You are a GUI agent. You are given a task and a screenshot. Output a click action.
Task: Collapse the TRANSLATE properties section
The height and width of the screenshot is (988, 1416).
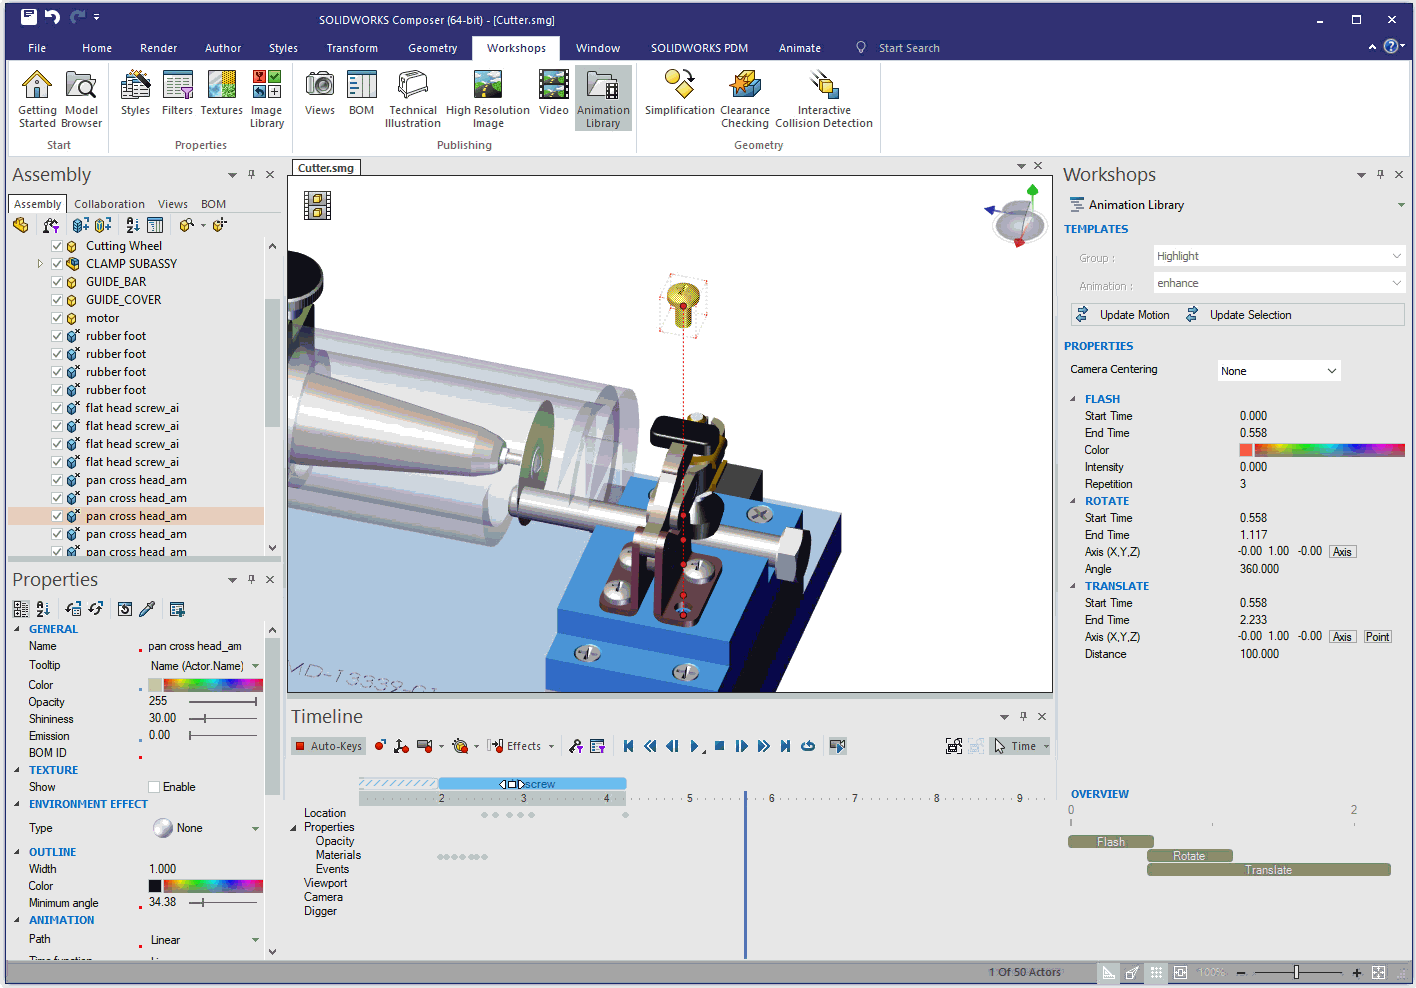coord(1073,586)
